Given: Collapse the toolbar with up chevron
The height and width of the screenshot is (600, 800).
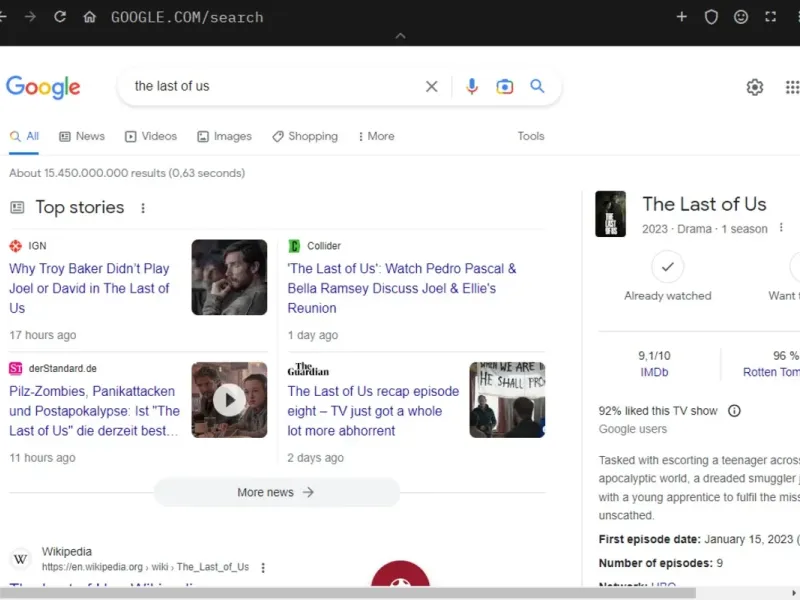Looking at the screenshot, I should point(400,36).
